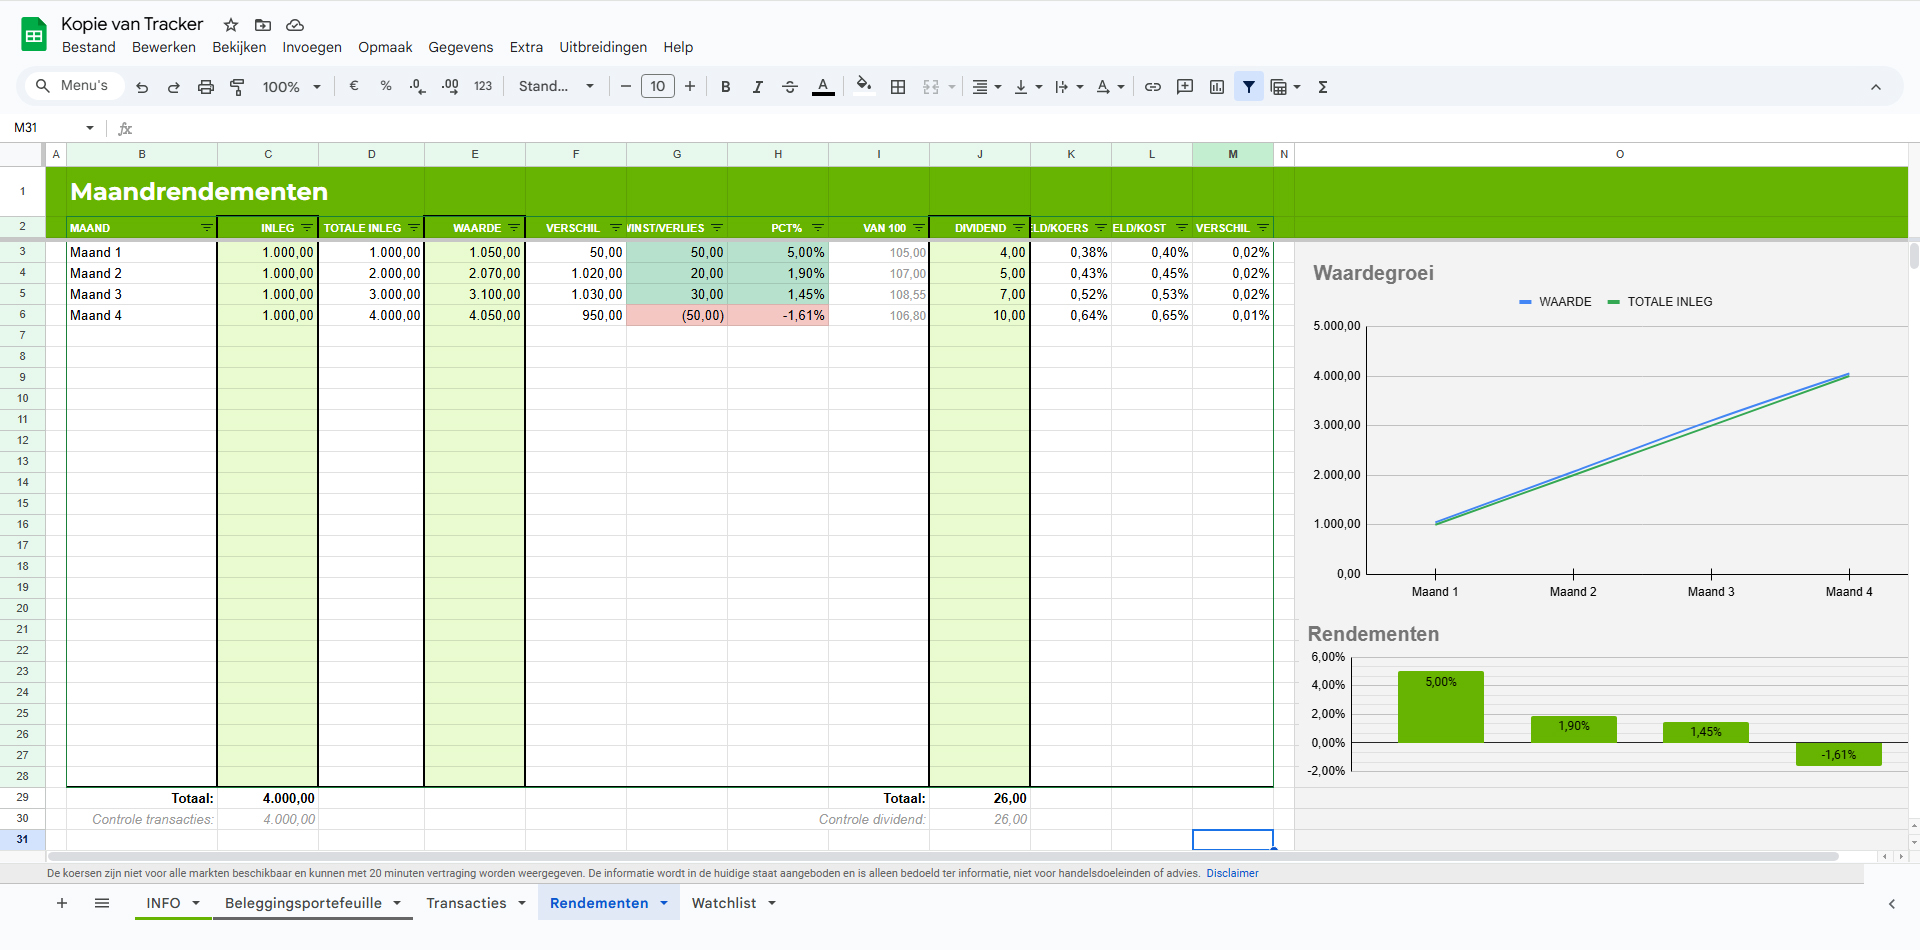Insert a comment
The width and height of the screenshot is (1920, 950).
tap(1185, 87)
